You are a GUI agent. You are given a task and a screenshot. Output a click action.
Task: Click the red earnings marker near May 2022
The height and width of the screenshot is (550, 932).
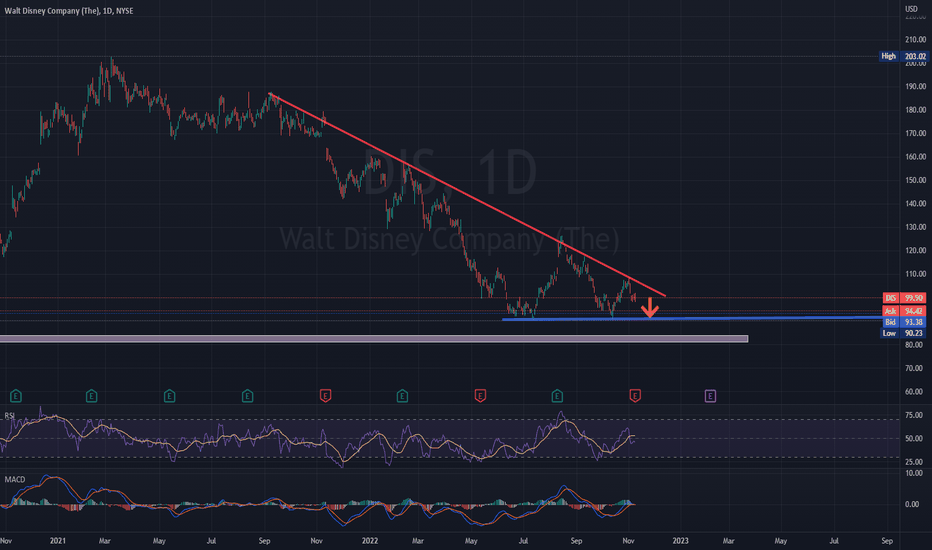click(x=480, y=395)
